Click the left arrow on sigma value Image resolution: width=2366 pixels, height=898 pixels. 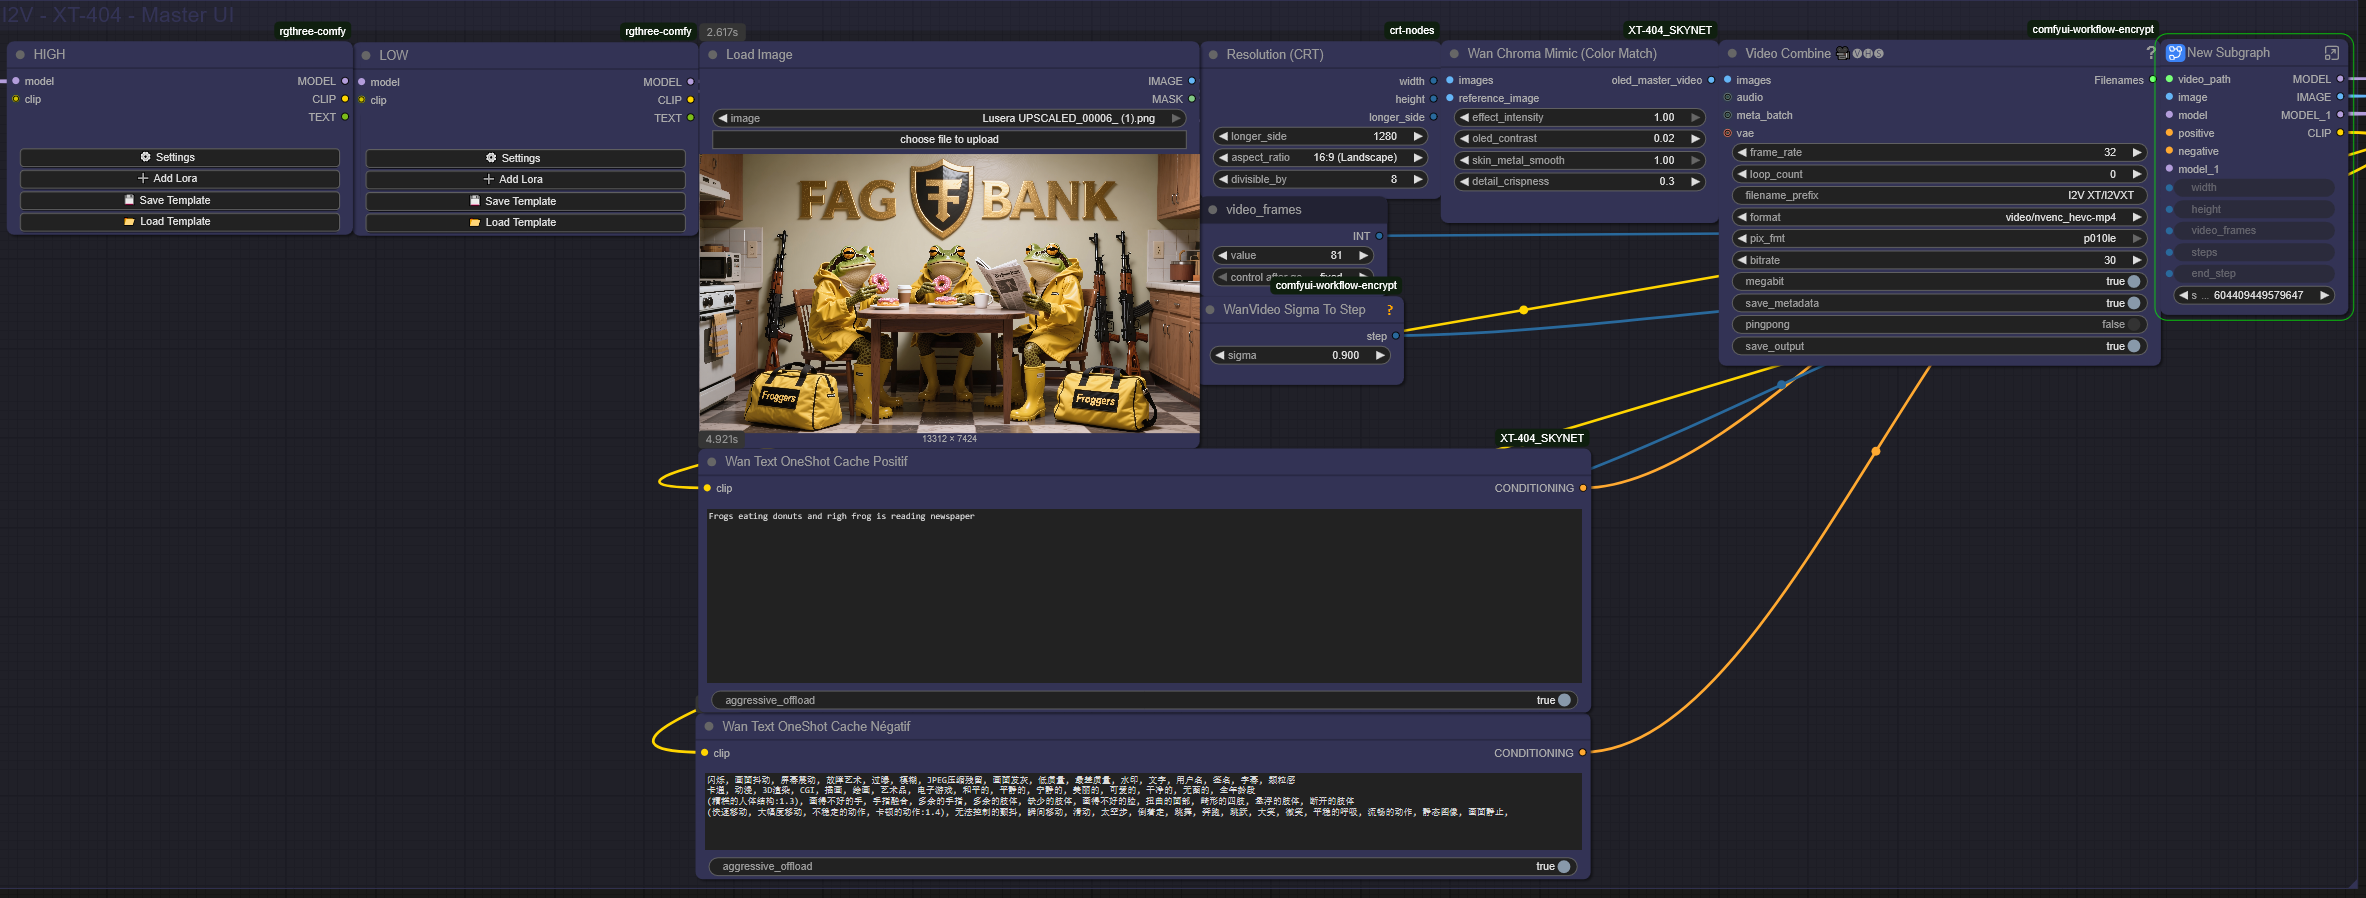[1219, 355]
